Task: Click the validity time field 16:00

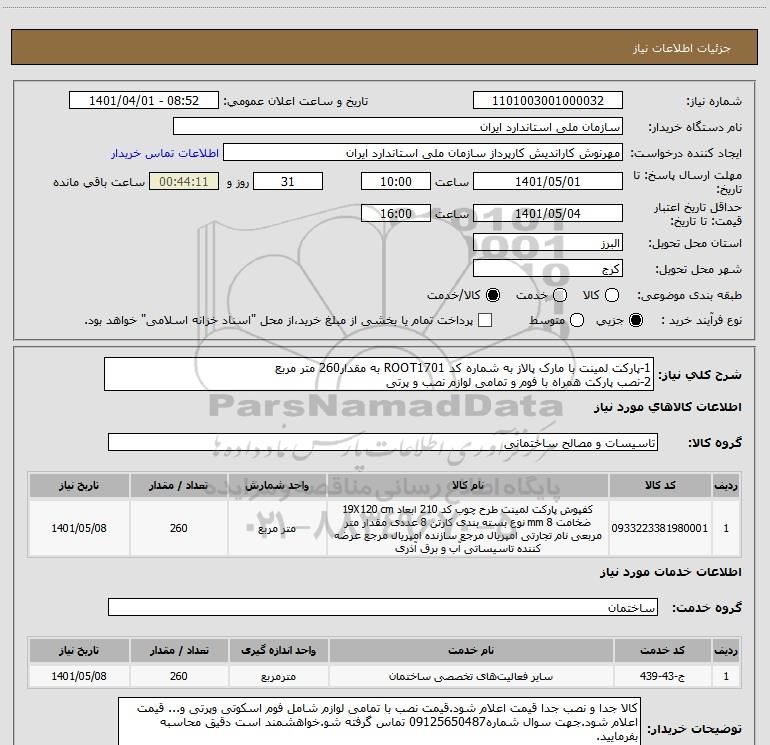Action: pyautogui.click(x=396, y=213)
